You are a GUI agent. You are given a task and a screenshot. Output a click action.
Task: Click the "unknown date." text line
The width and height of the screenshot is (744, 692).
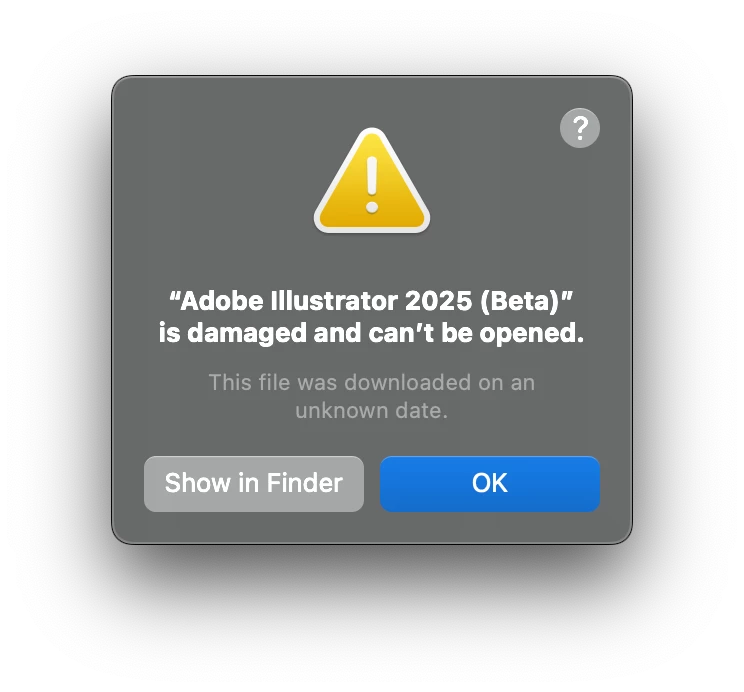(x=372, y=411)
